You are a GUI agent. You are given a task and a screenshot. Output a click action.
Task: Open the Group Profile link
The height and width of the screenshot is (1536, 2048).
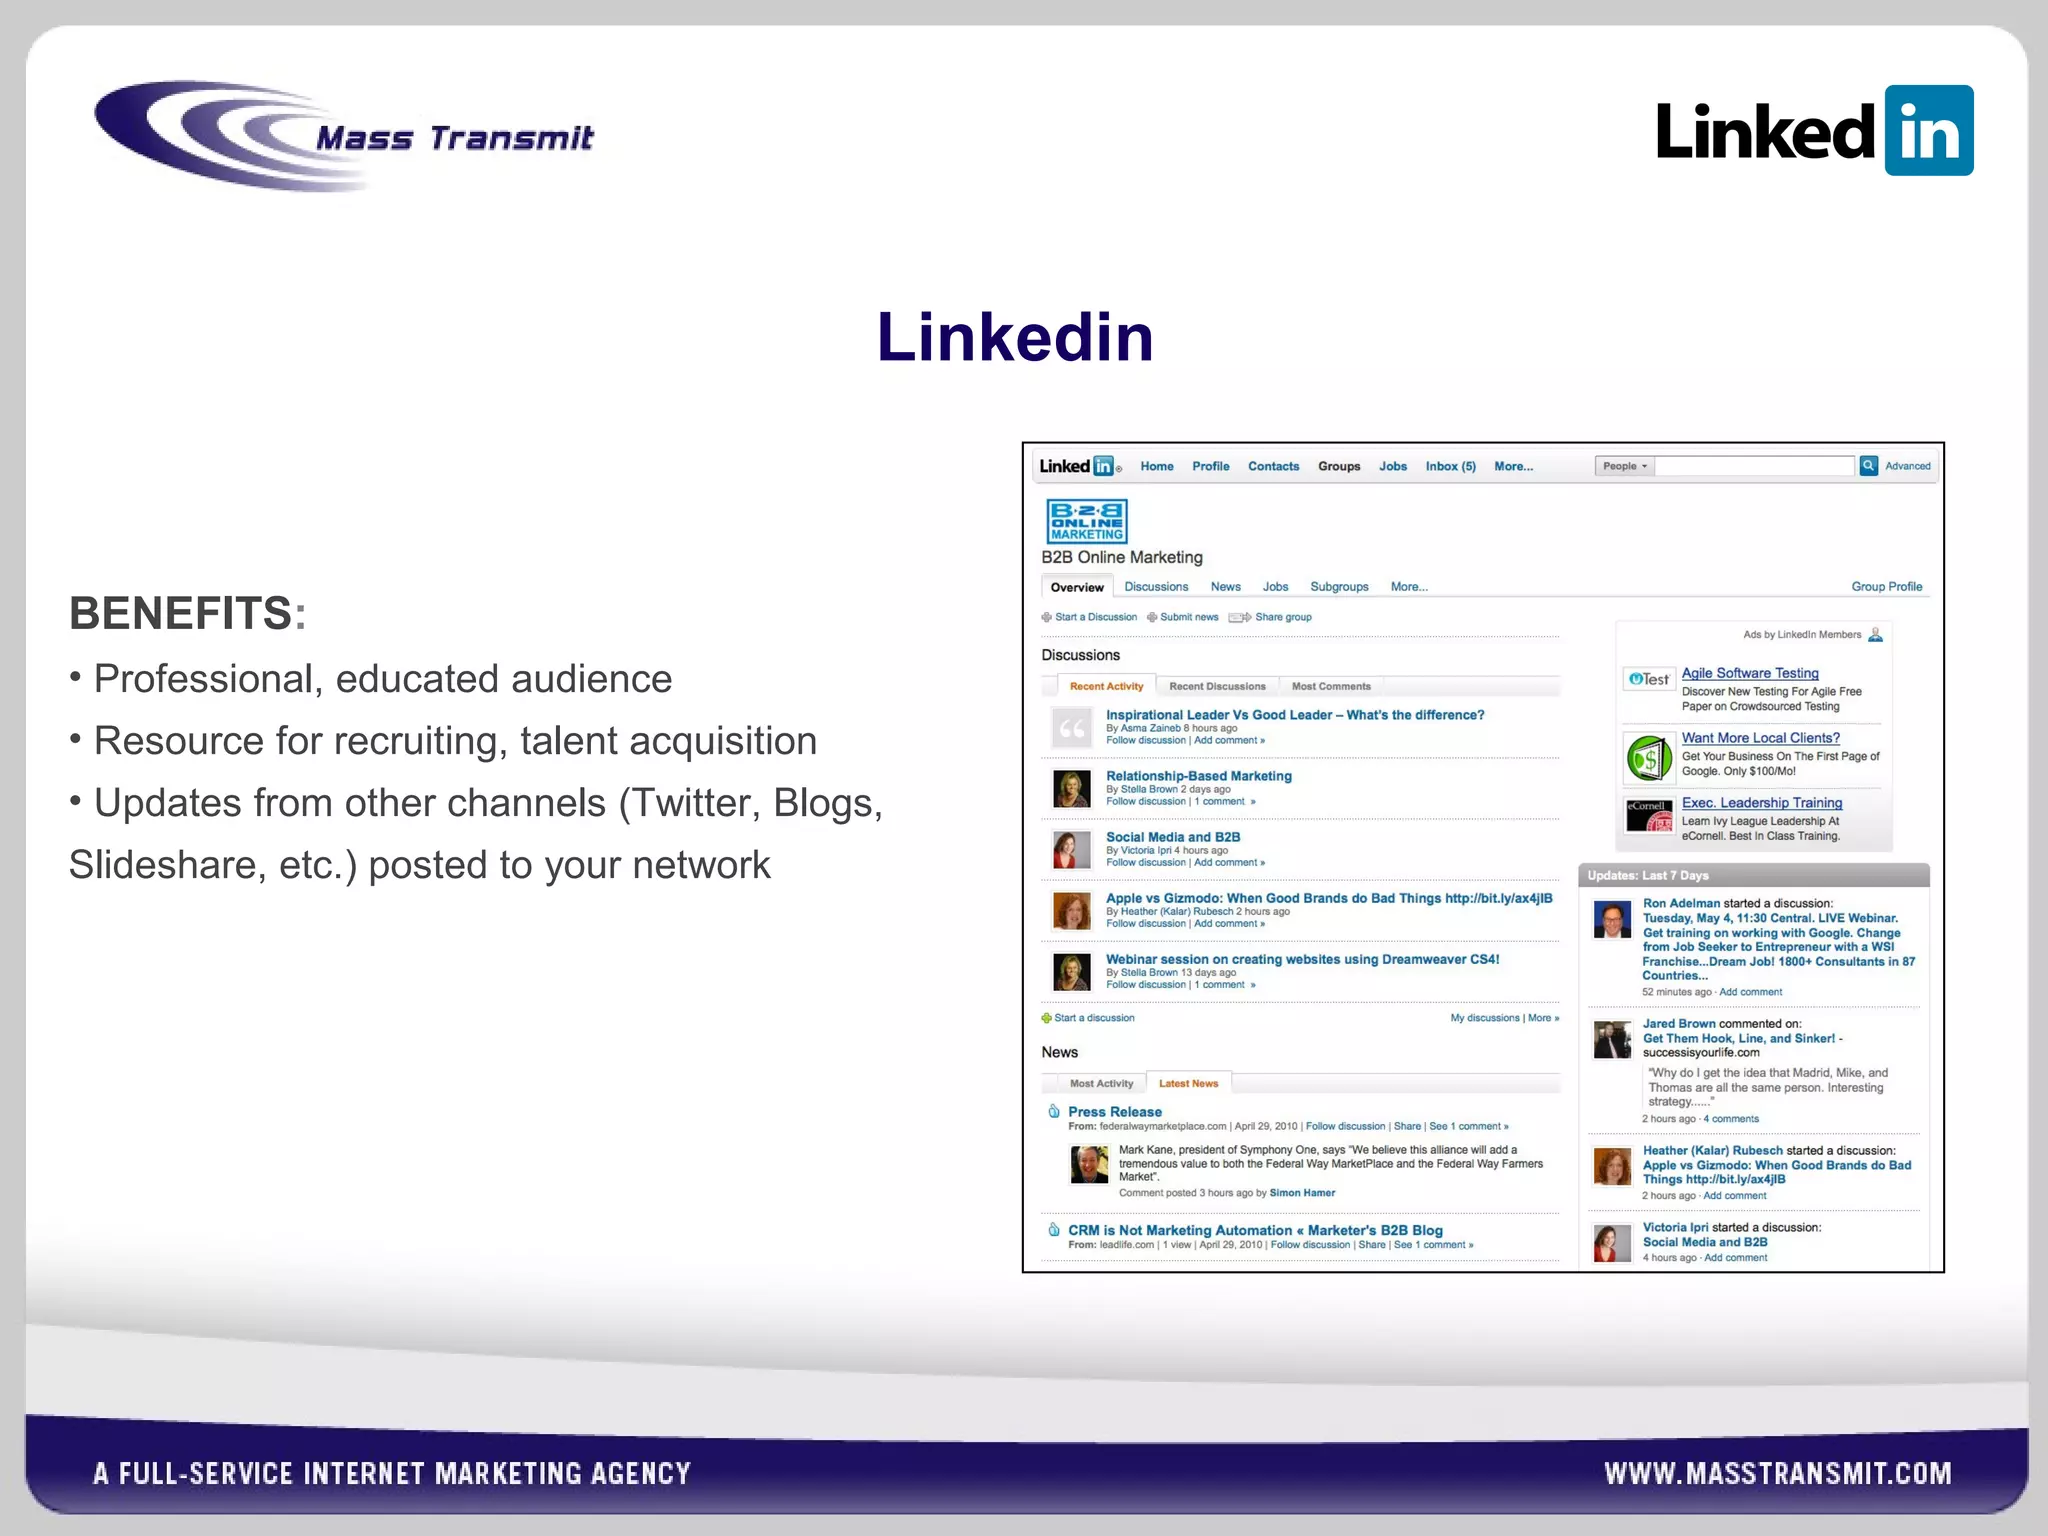click(1886, 587)
